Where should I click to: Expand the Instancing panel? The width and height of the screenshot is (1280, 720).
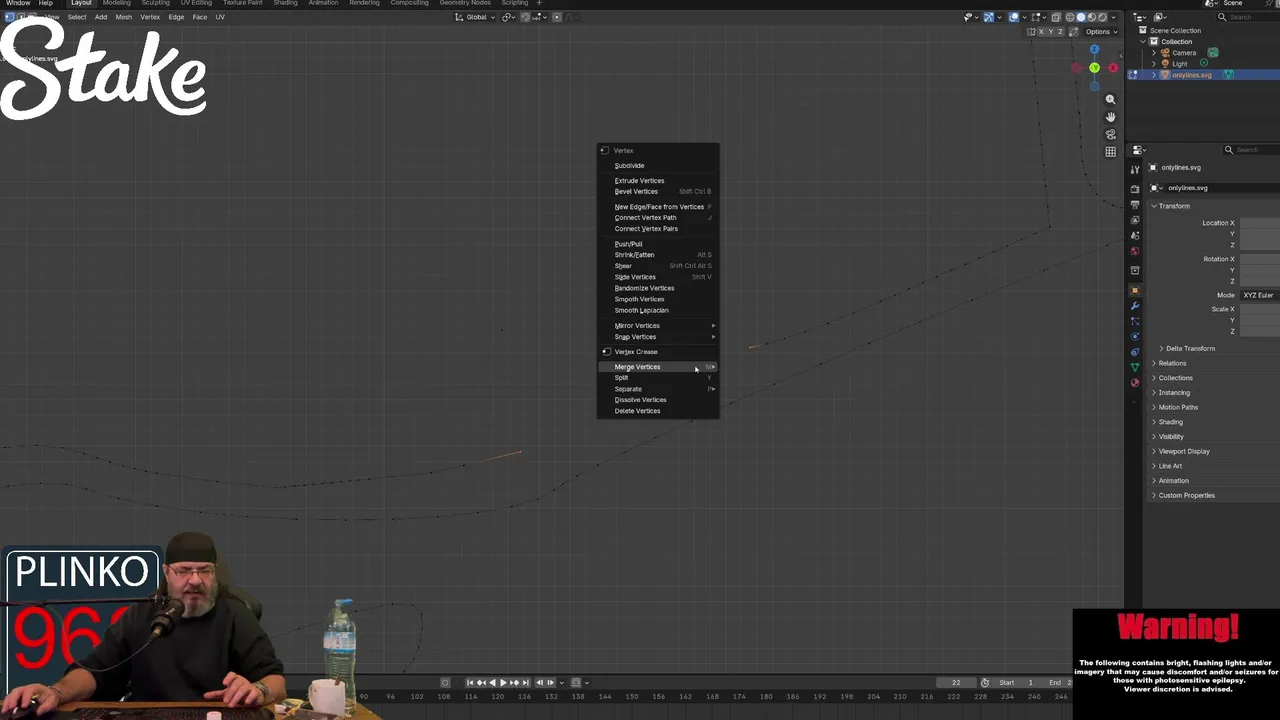(x=1174, y=392)
